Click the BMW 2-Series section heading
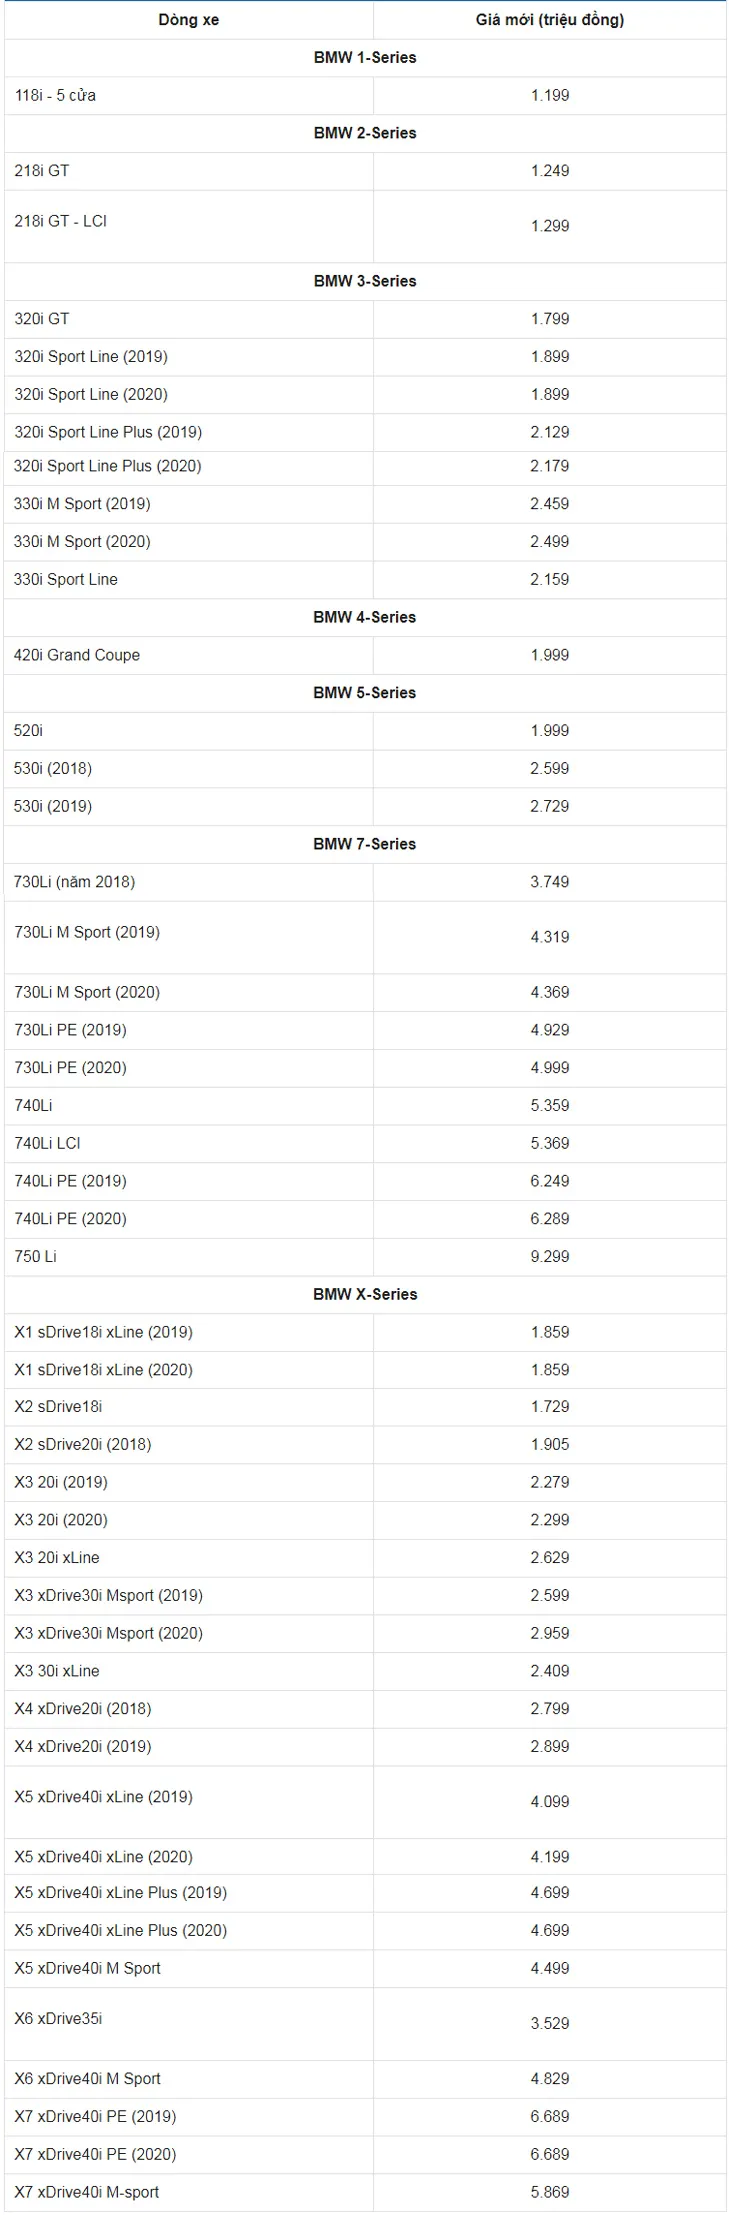The height and width of the screenshot is (2215, 729). tap(365, 133)
